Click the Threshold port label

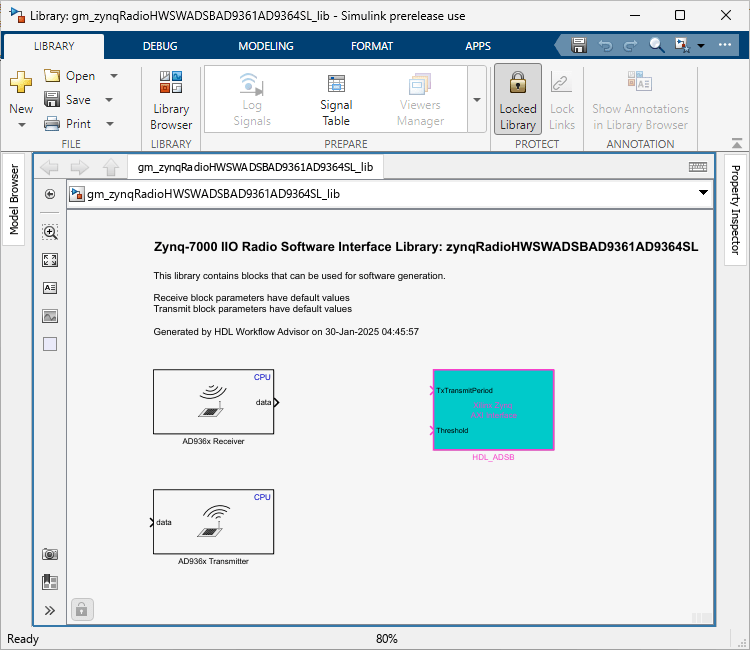(452, 430)
